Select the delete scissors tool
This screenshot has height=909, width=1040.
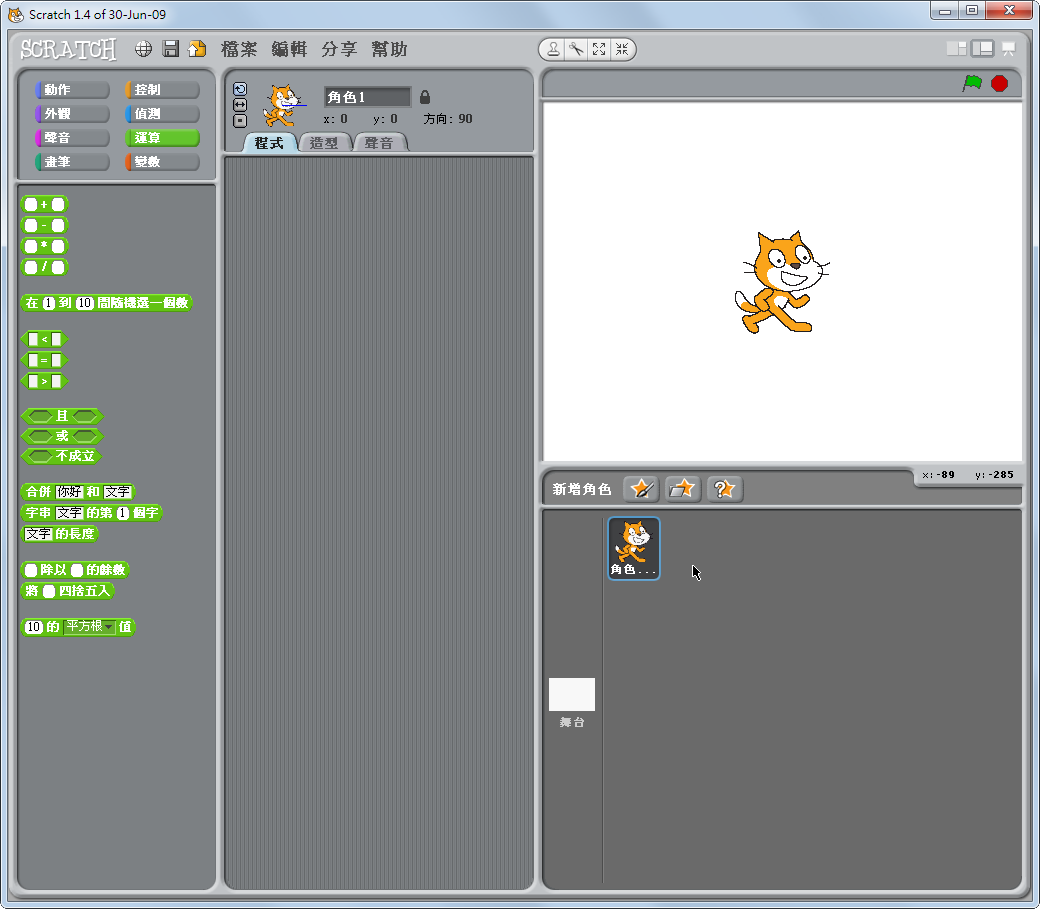pyautogui.click(x=576, y=49)
